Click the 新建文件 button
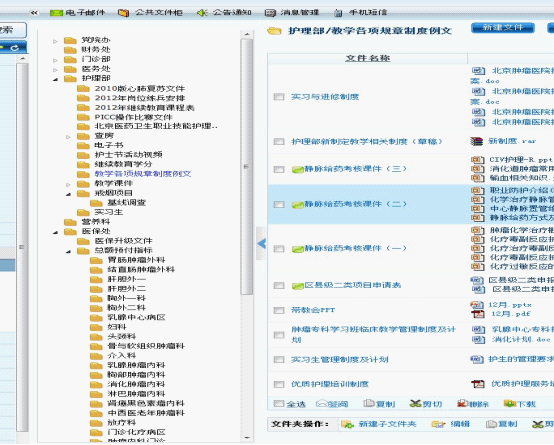Image resolution: width=554 pixels, height=445 pixels. tap(503, 28)
